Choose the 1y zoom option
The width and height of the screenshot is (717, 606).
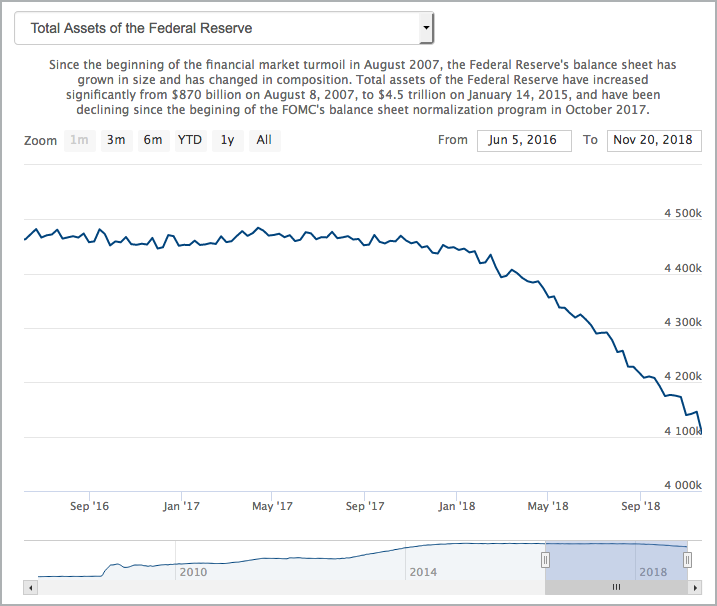coord(227,140)
